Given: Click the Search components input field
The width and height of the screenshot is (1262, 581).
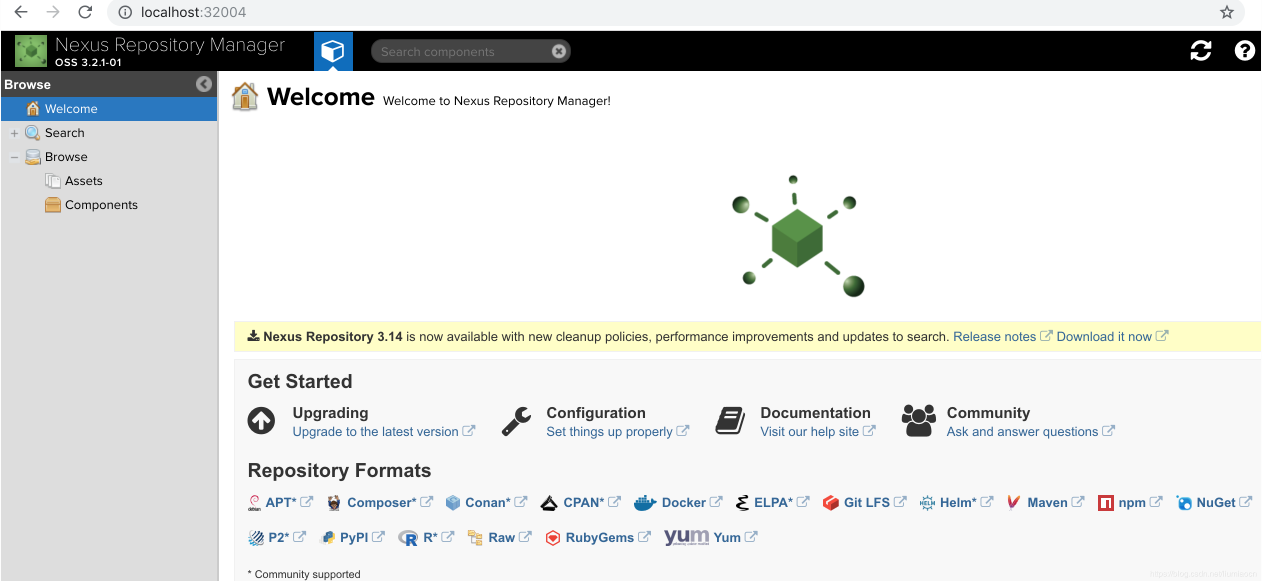Looking at the screenshot, I should (x=460, y=52).
